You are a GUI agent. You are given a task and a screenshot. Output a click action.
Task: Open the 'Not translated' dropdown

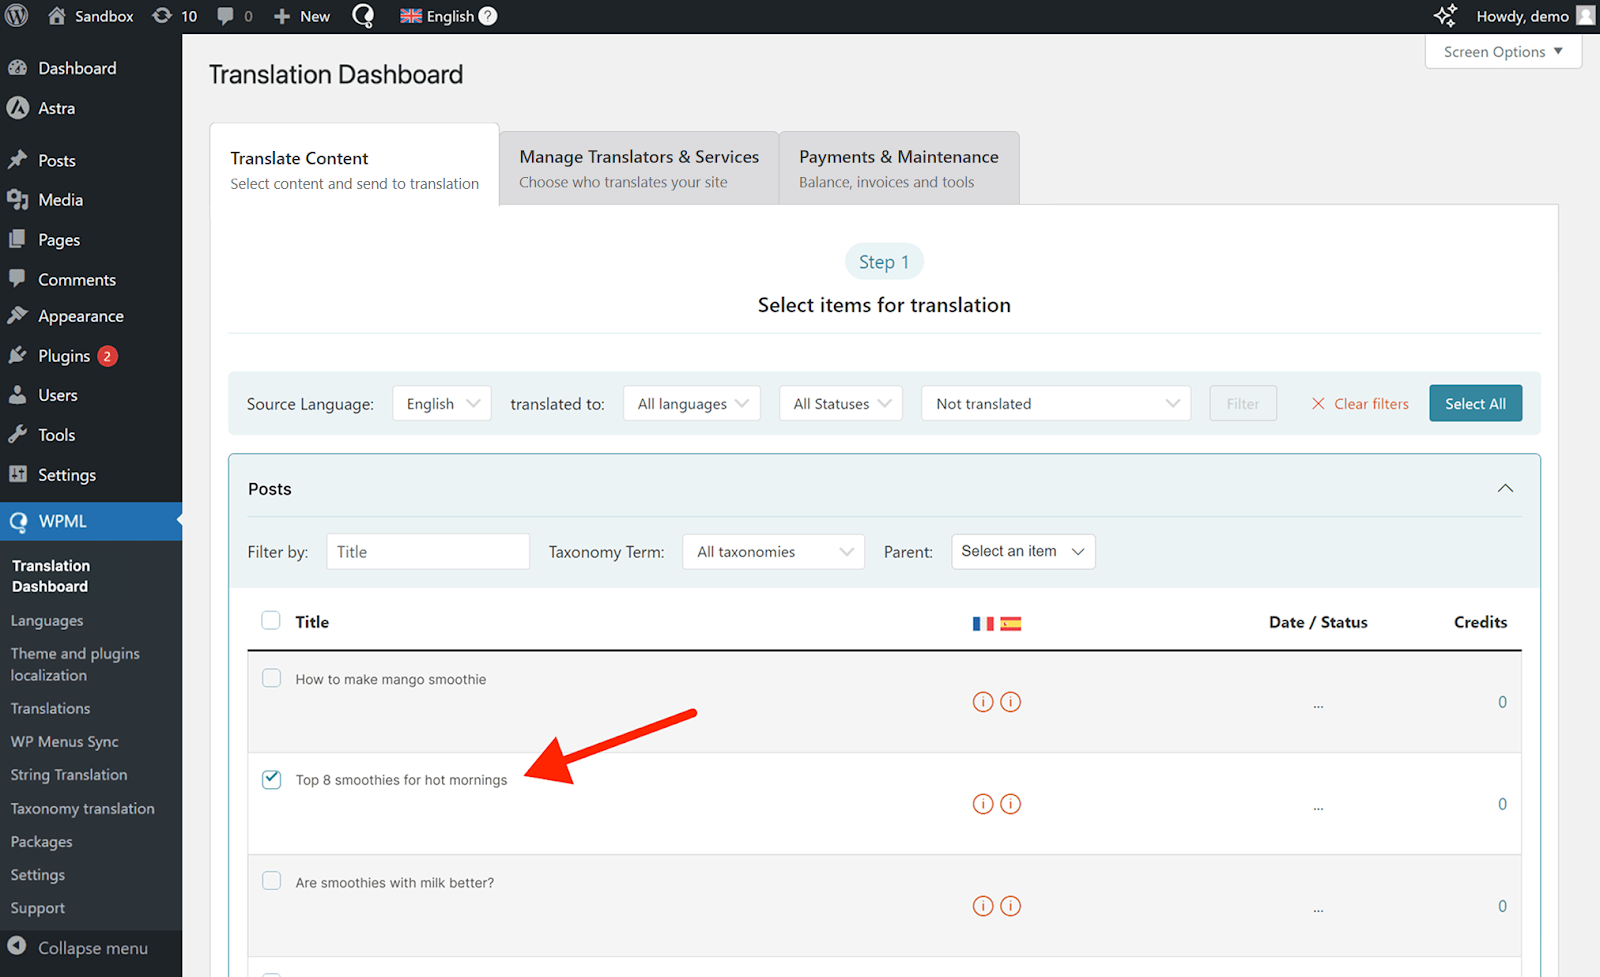(x=1056, y=404)
